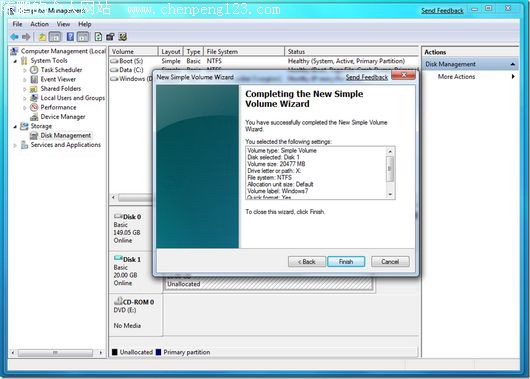Click the Local Users and Groups icon
This screenshot has height=379, width=530.
click(x=34, y=98)
